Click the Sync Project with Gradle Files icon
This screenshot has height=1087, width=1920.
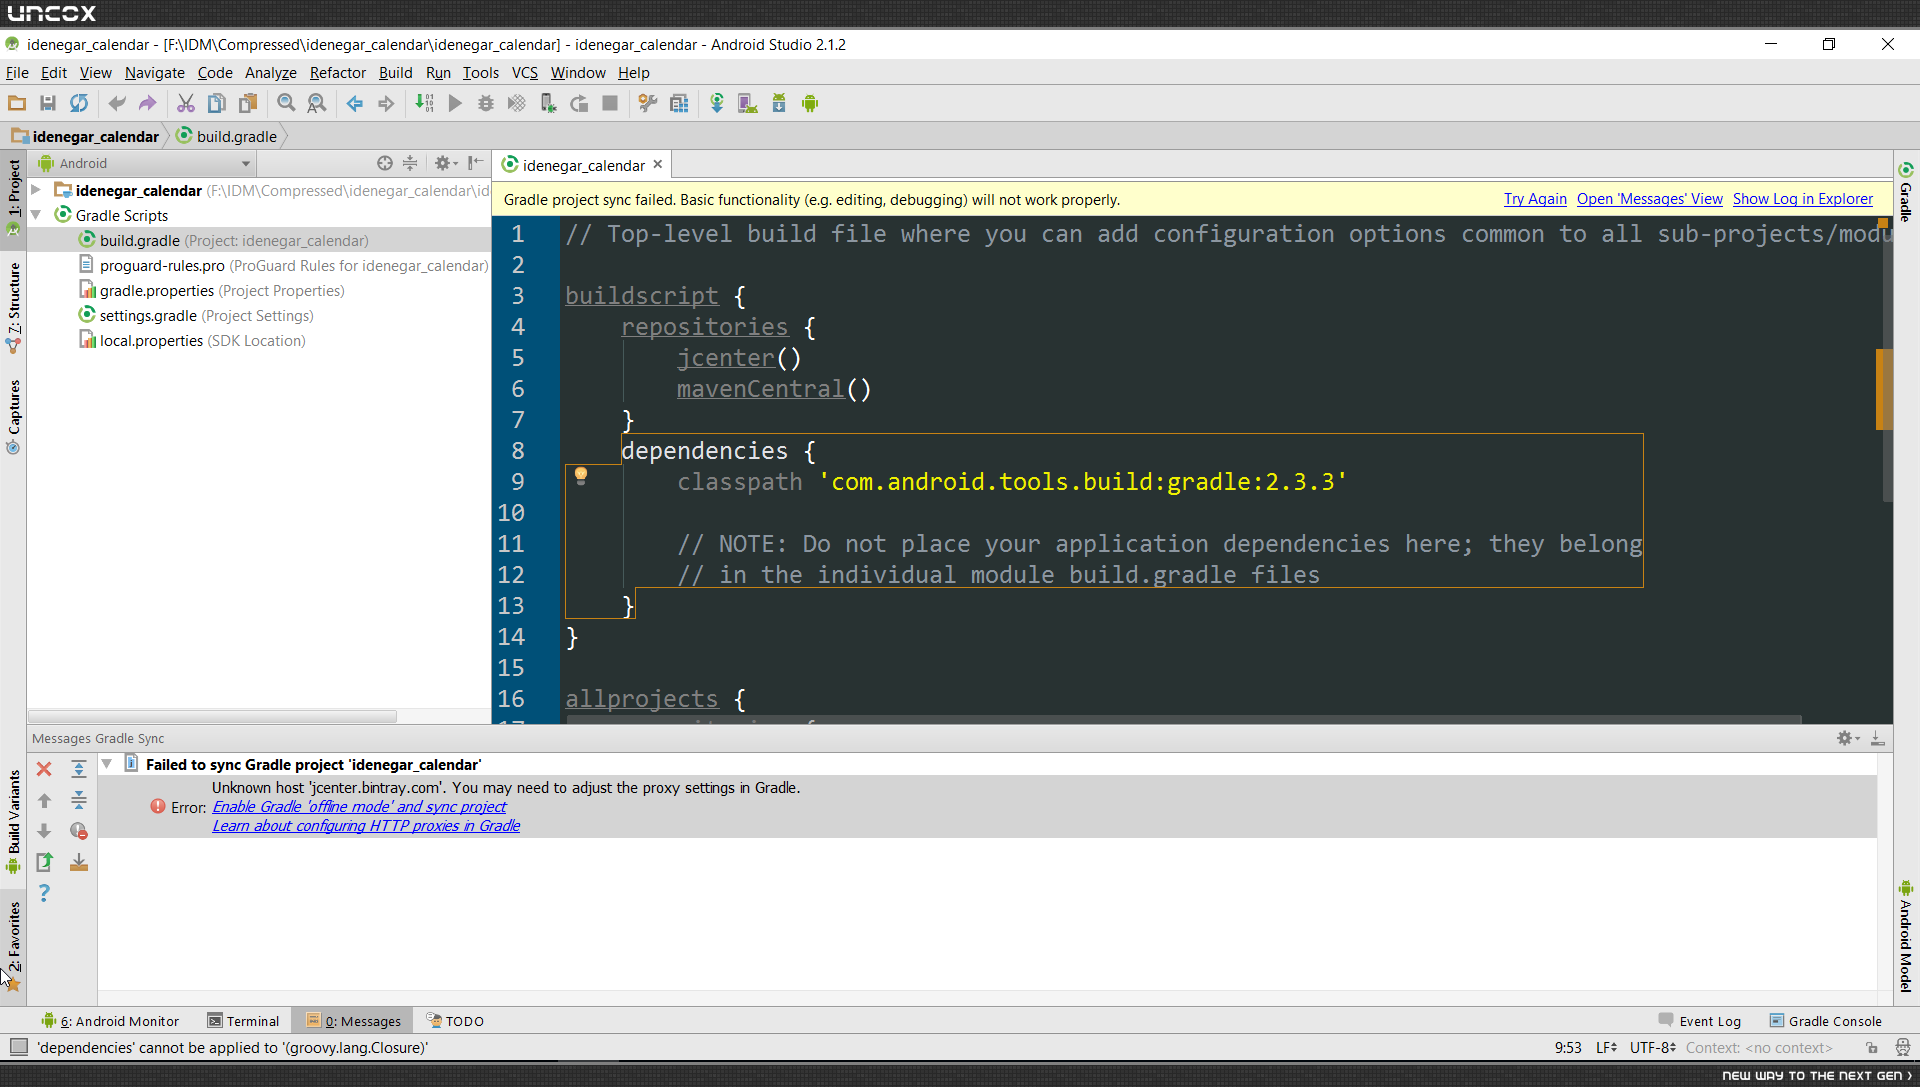[x=717, y=104]
